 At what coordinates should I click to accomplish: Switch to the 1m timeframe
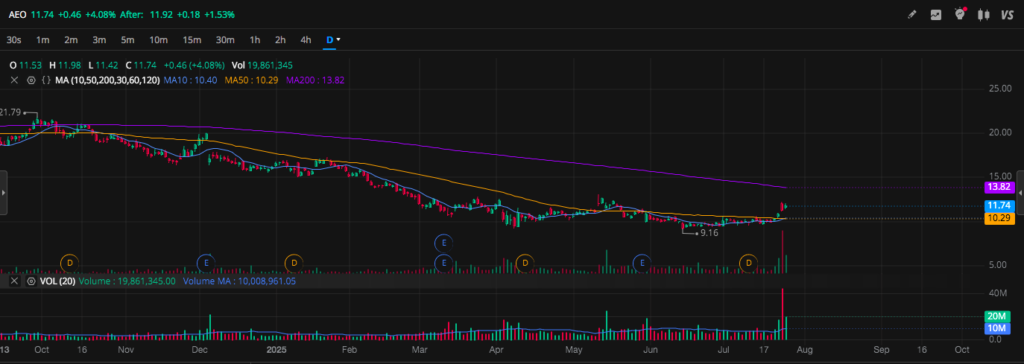pyautogui.click(x=42, y=40)
